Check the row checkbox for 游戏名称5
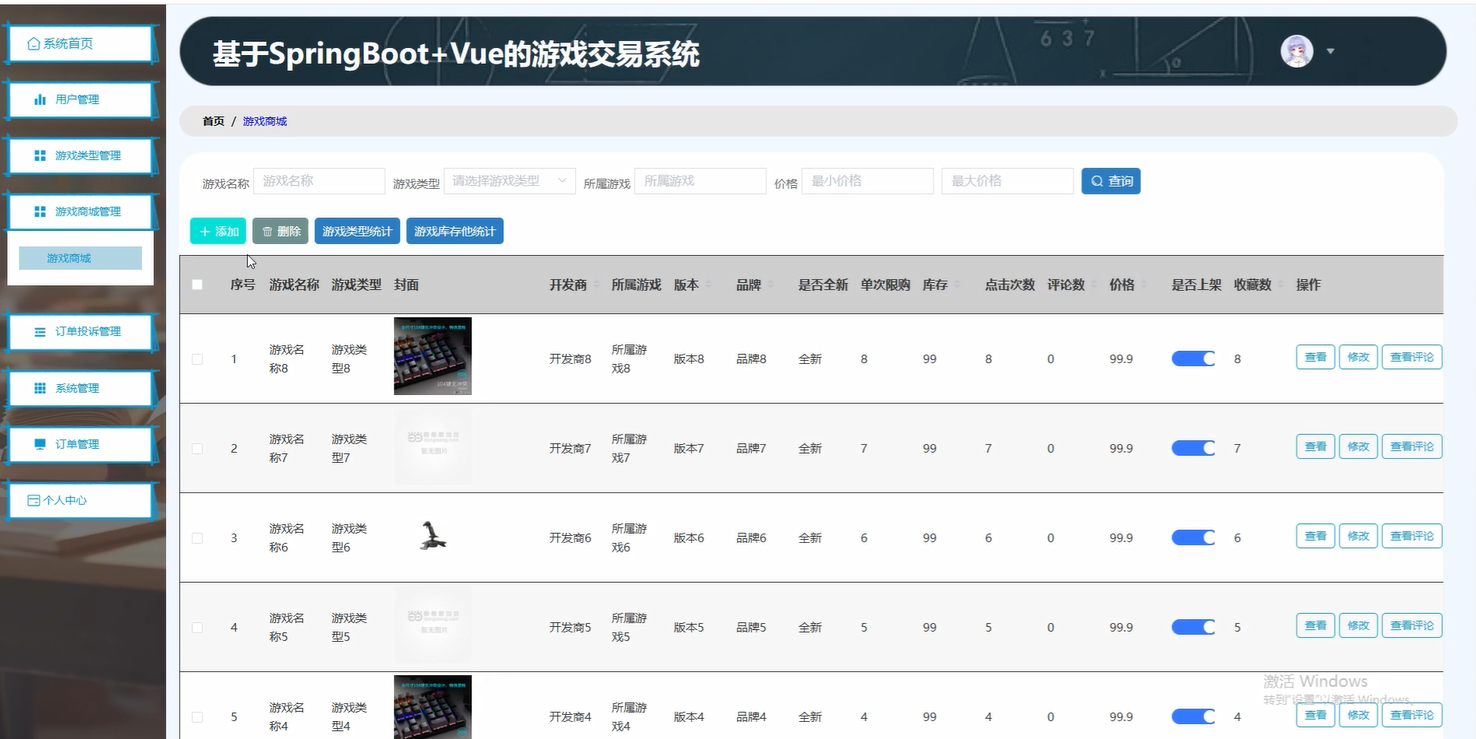The width and height of the screenshot is (1476, 739). [197, 628]
